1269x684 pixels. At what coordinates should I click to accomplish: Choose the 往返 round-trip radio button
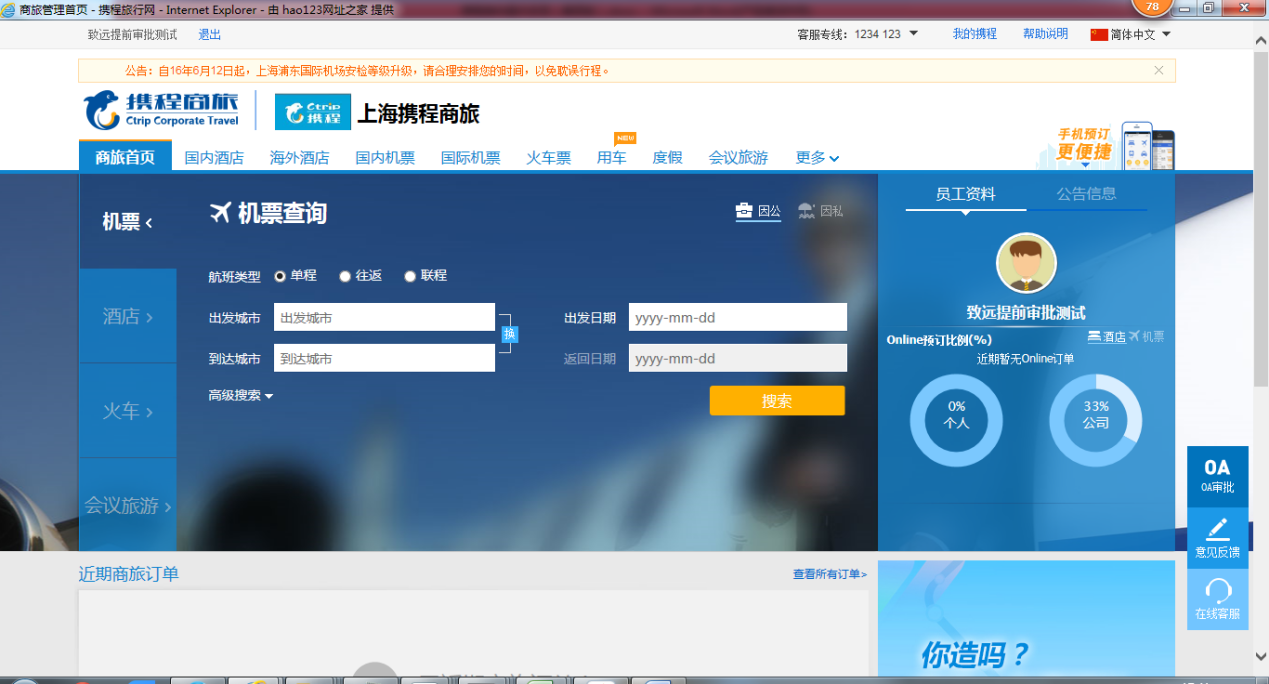coord(345,276)
